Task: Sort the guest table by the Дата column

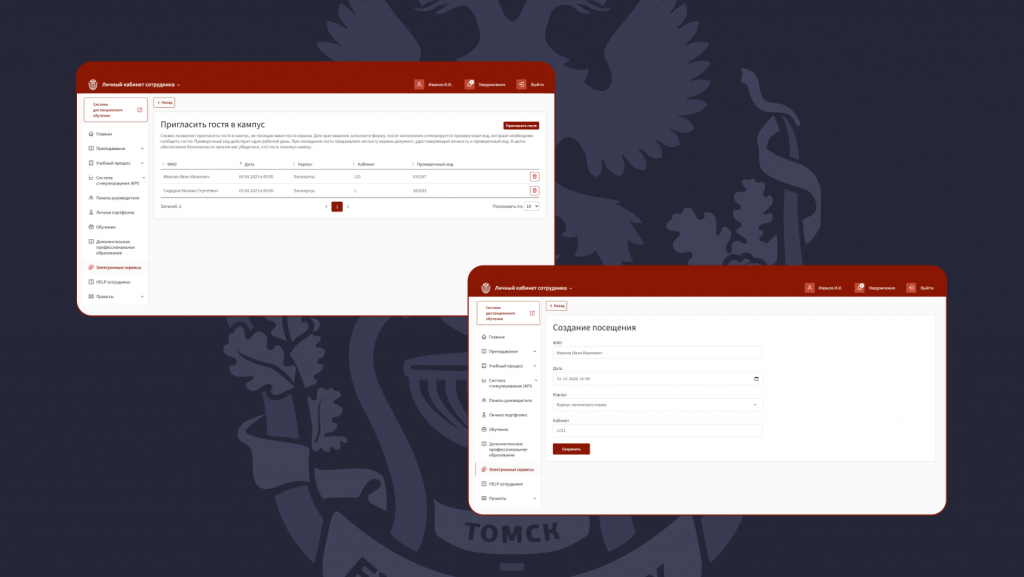Action: pos(247,164)
